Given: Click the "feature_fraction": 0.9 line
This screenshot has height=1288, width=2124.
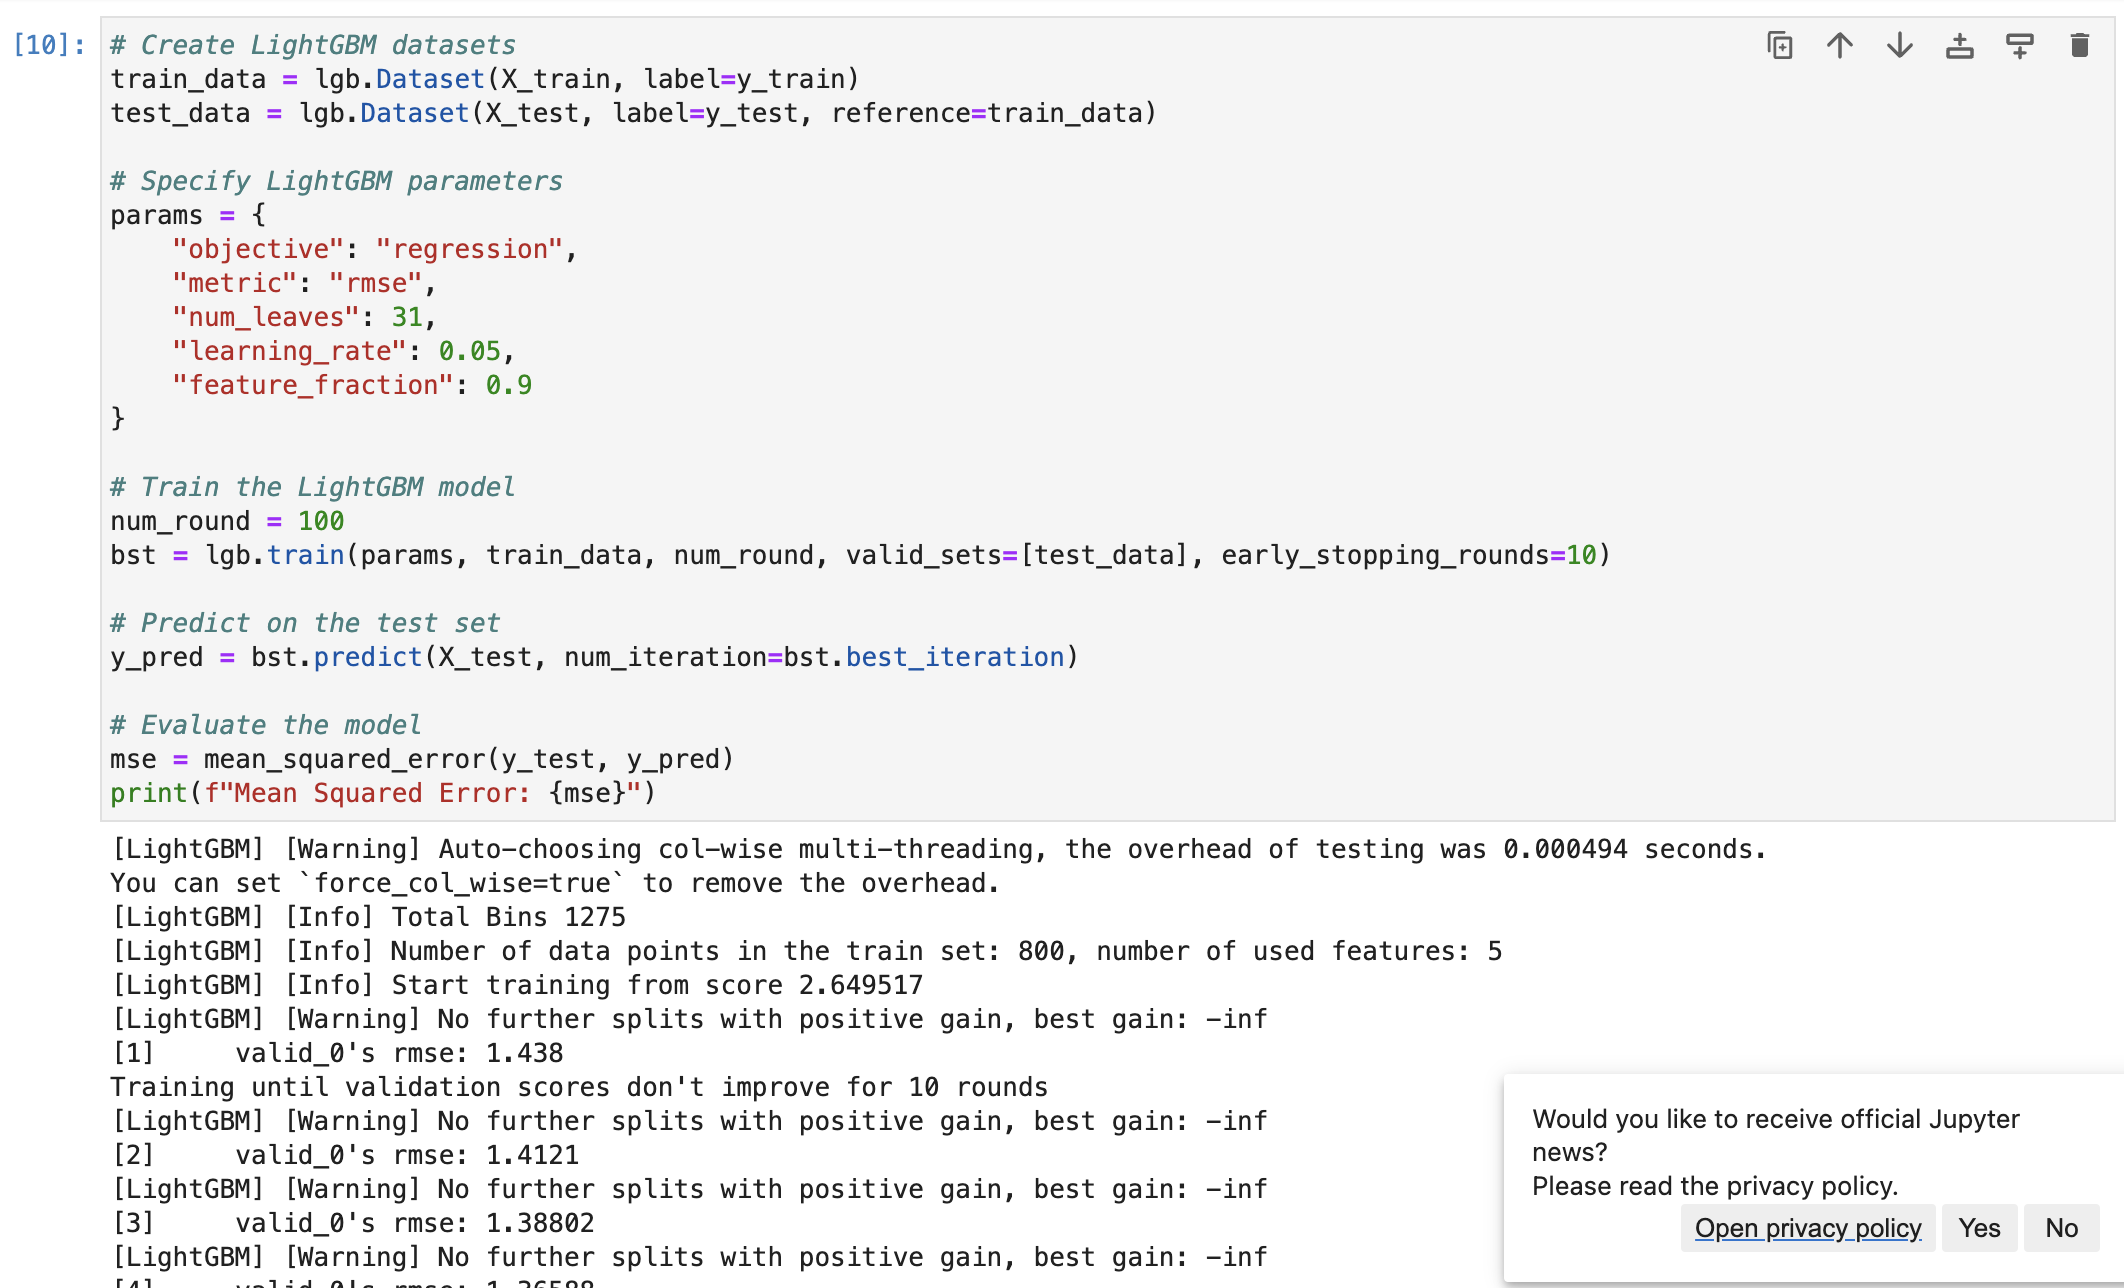Looking at the screenshot, I should 352,385.
